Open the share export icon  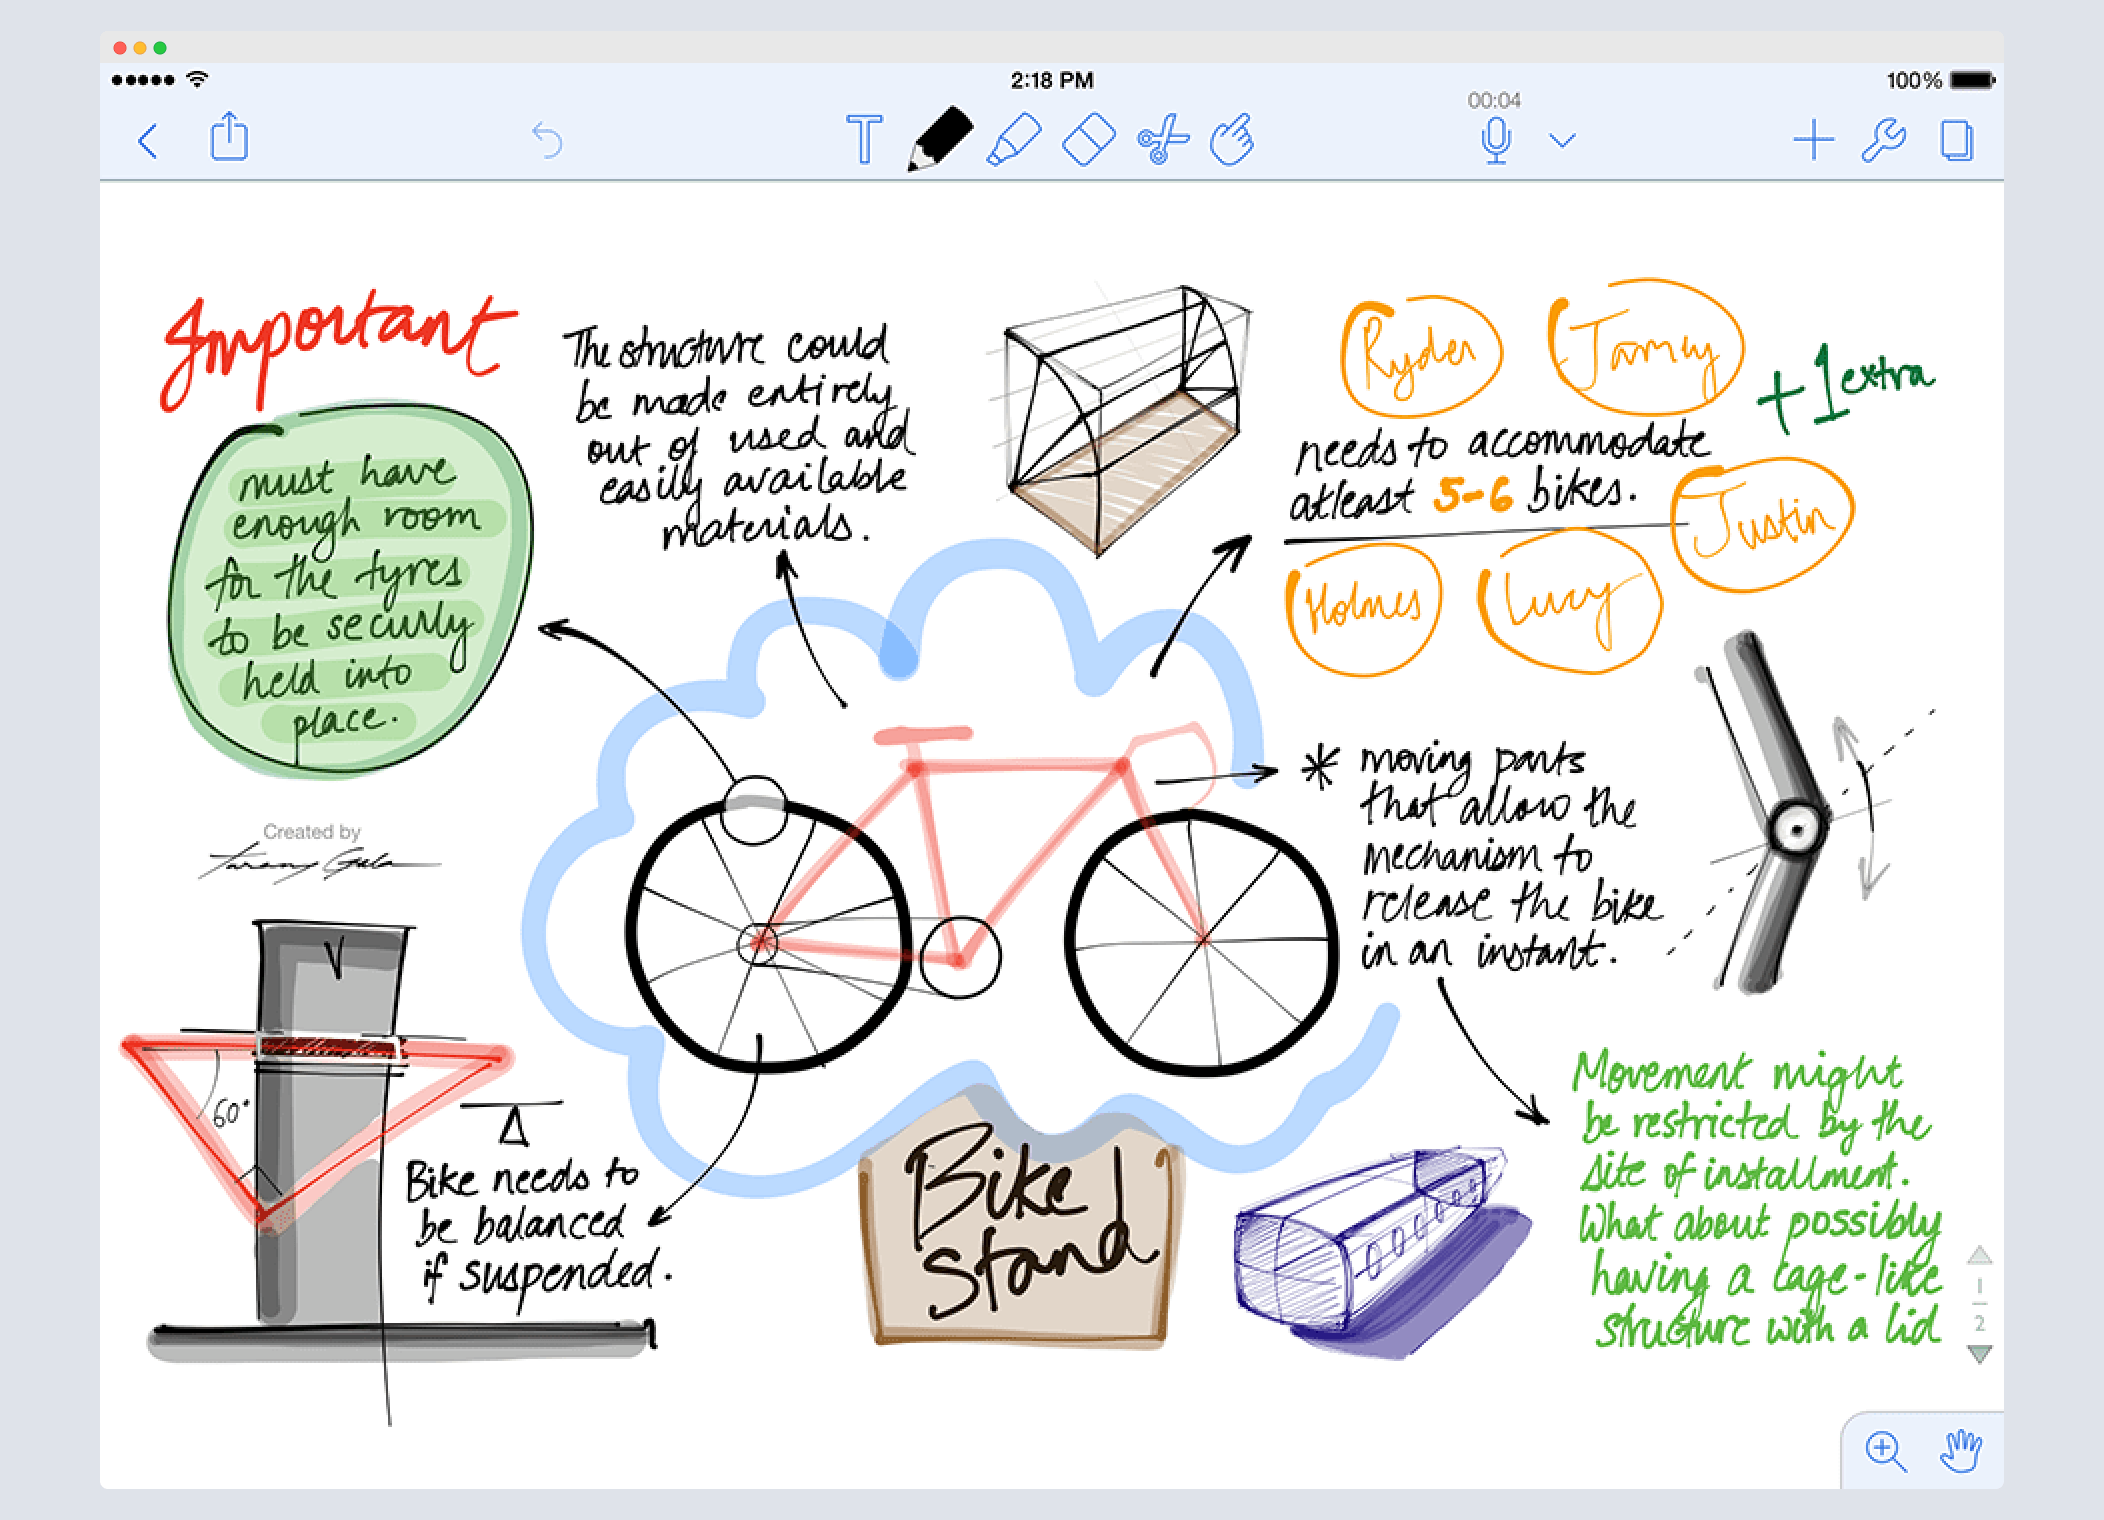pos(229,137)
